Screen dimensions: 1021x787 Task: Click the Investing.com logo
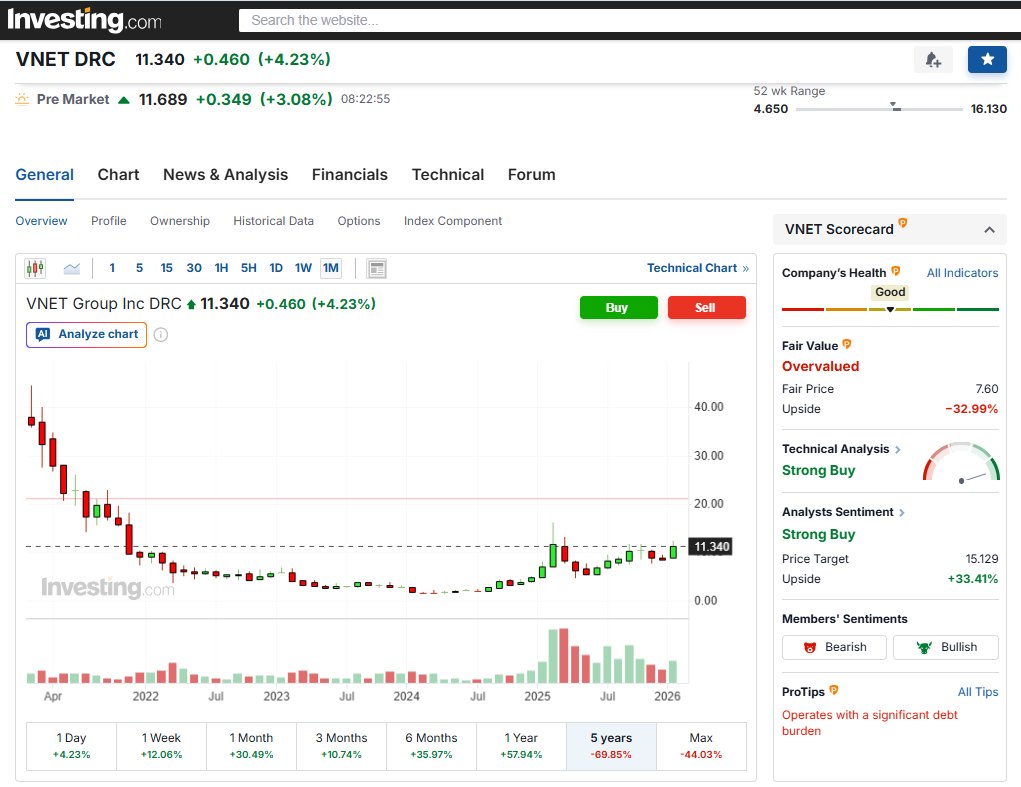coord(85,20)
